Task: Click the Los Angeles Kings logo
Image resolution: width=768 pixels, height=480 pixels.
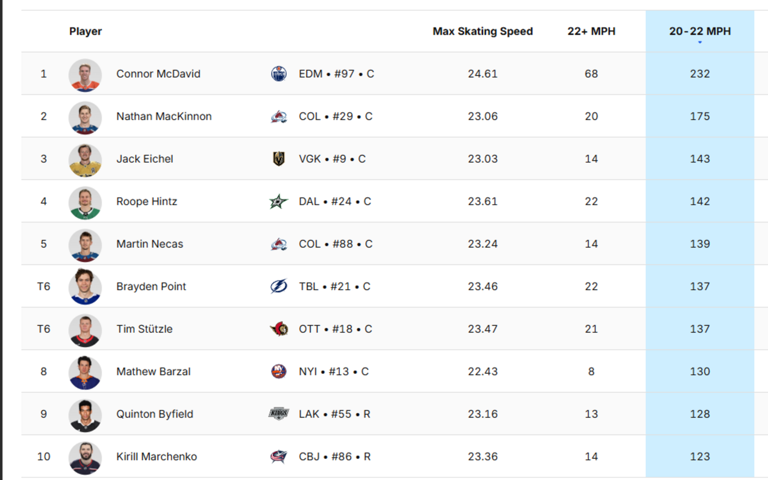Action: click(279, 414)
